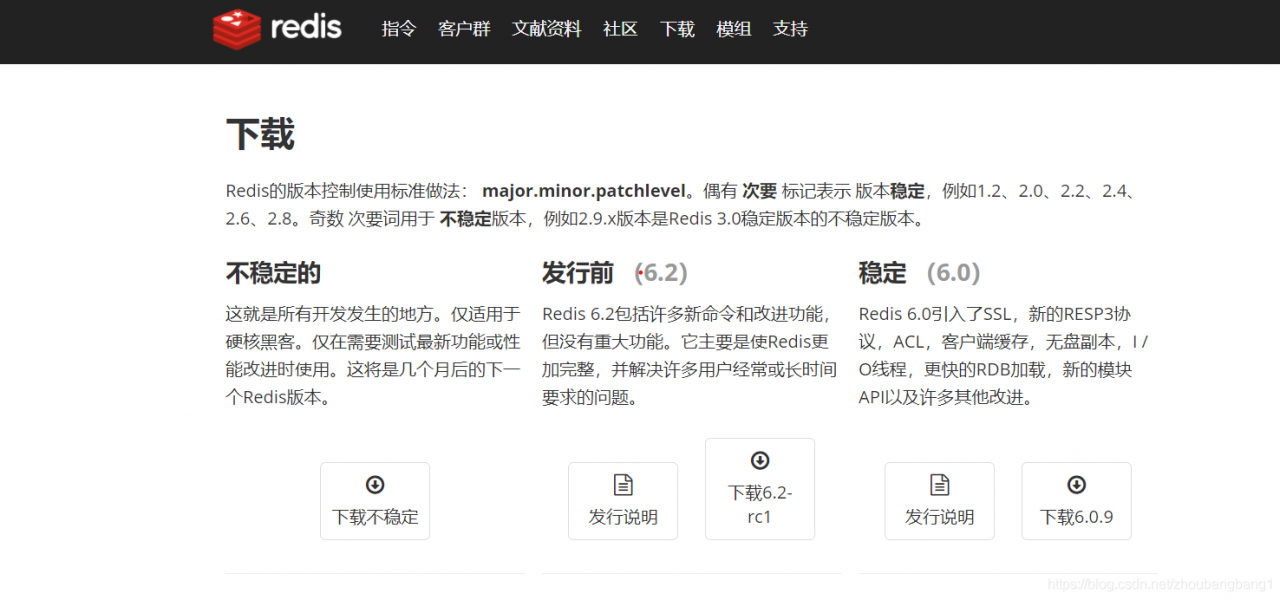This screenshot has width=1280, height=600.
Task: Click the paragraph starting 这就是所有开发发生的地方
Action: 374,355
